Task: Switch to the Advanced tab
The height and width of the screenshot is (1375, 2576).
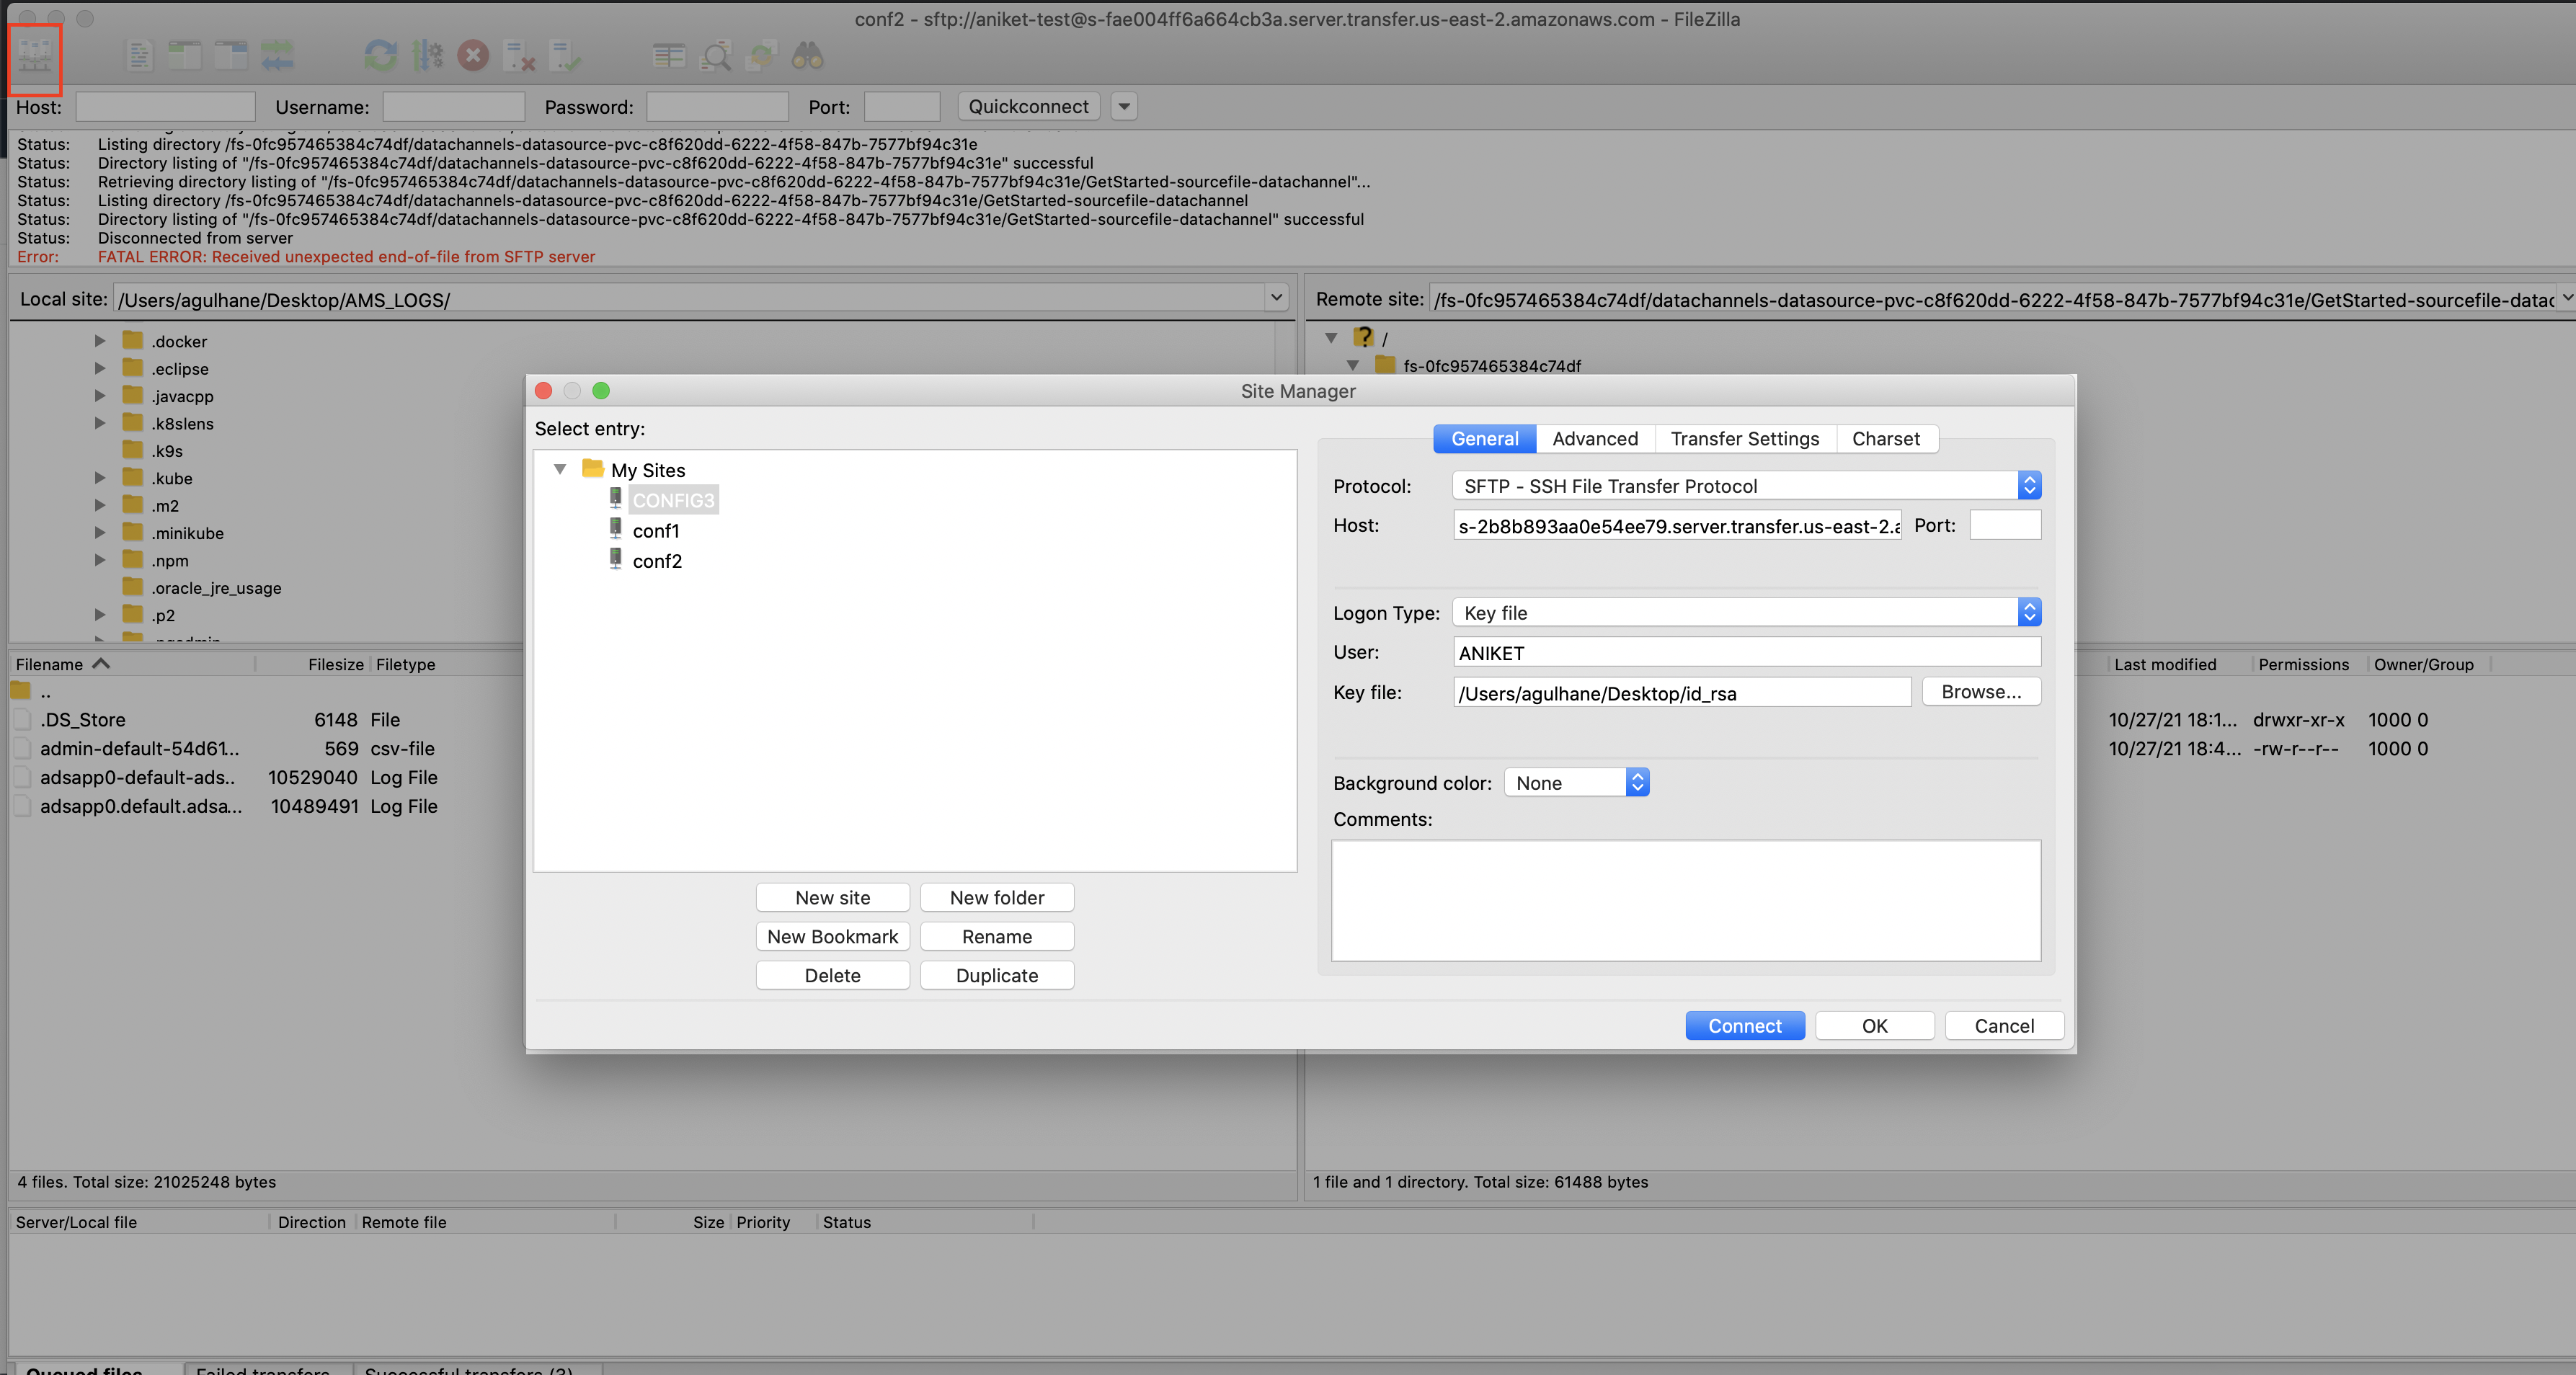Action: click(1595, 438)
